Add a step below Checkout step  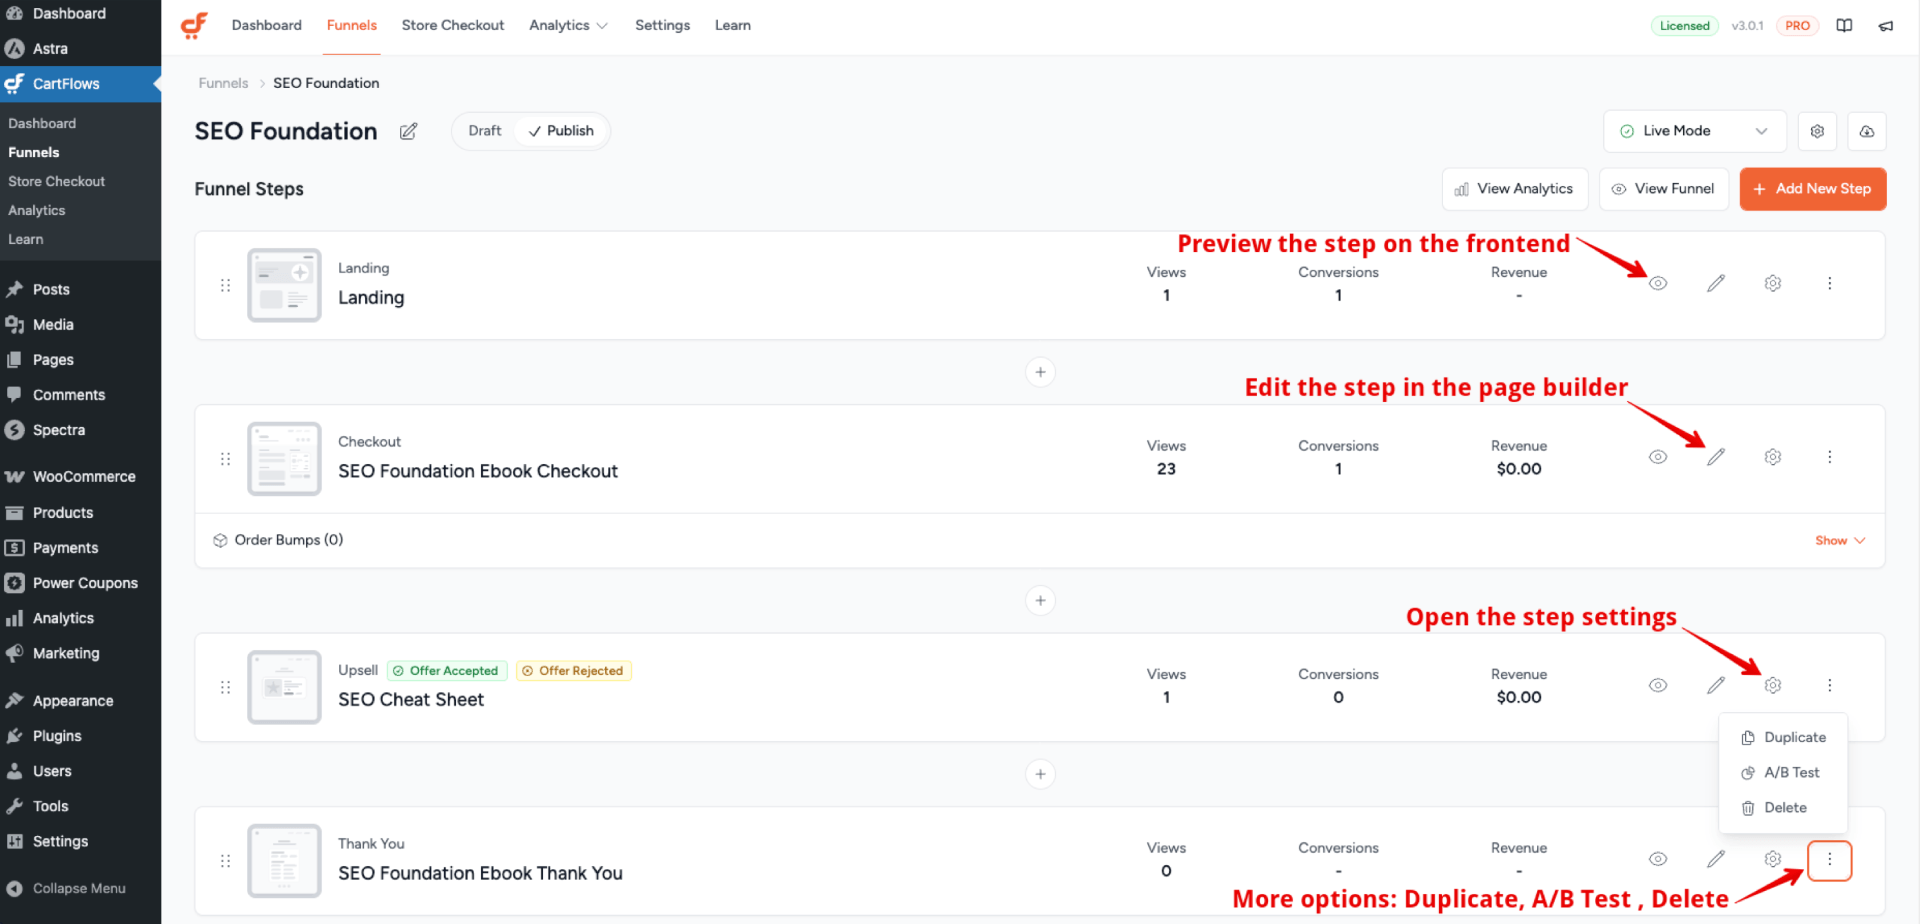coord(1040,600)
